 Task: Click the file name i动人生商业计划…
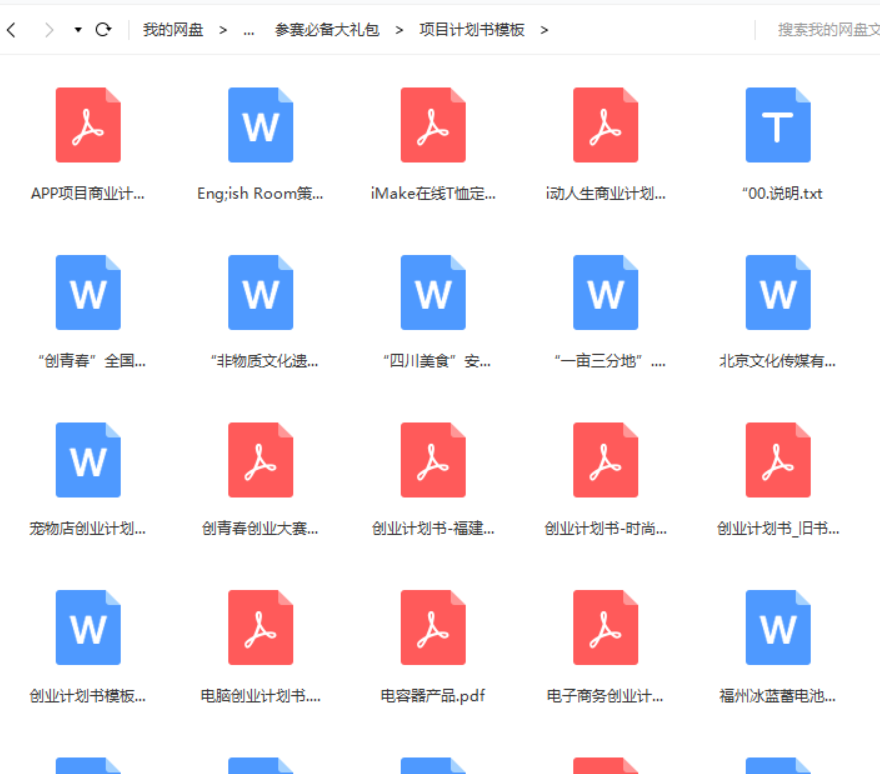[606, 194]
